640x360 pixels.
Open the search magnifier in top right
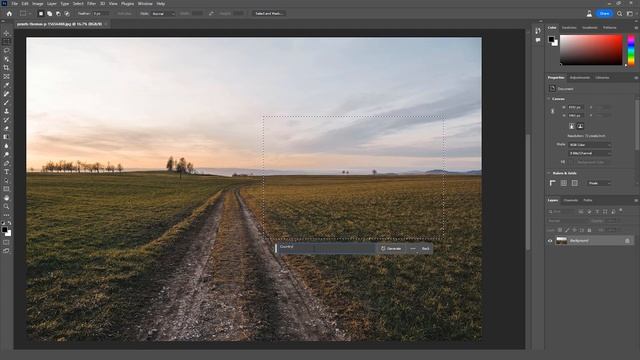point(619,13)
